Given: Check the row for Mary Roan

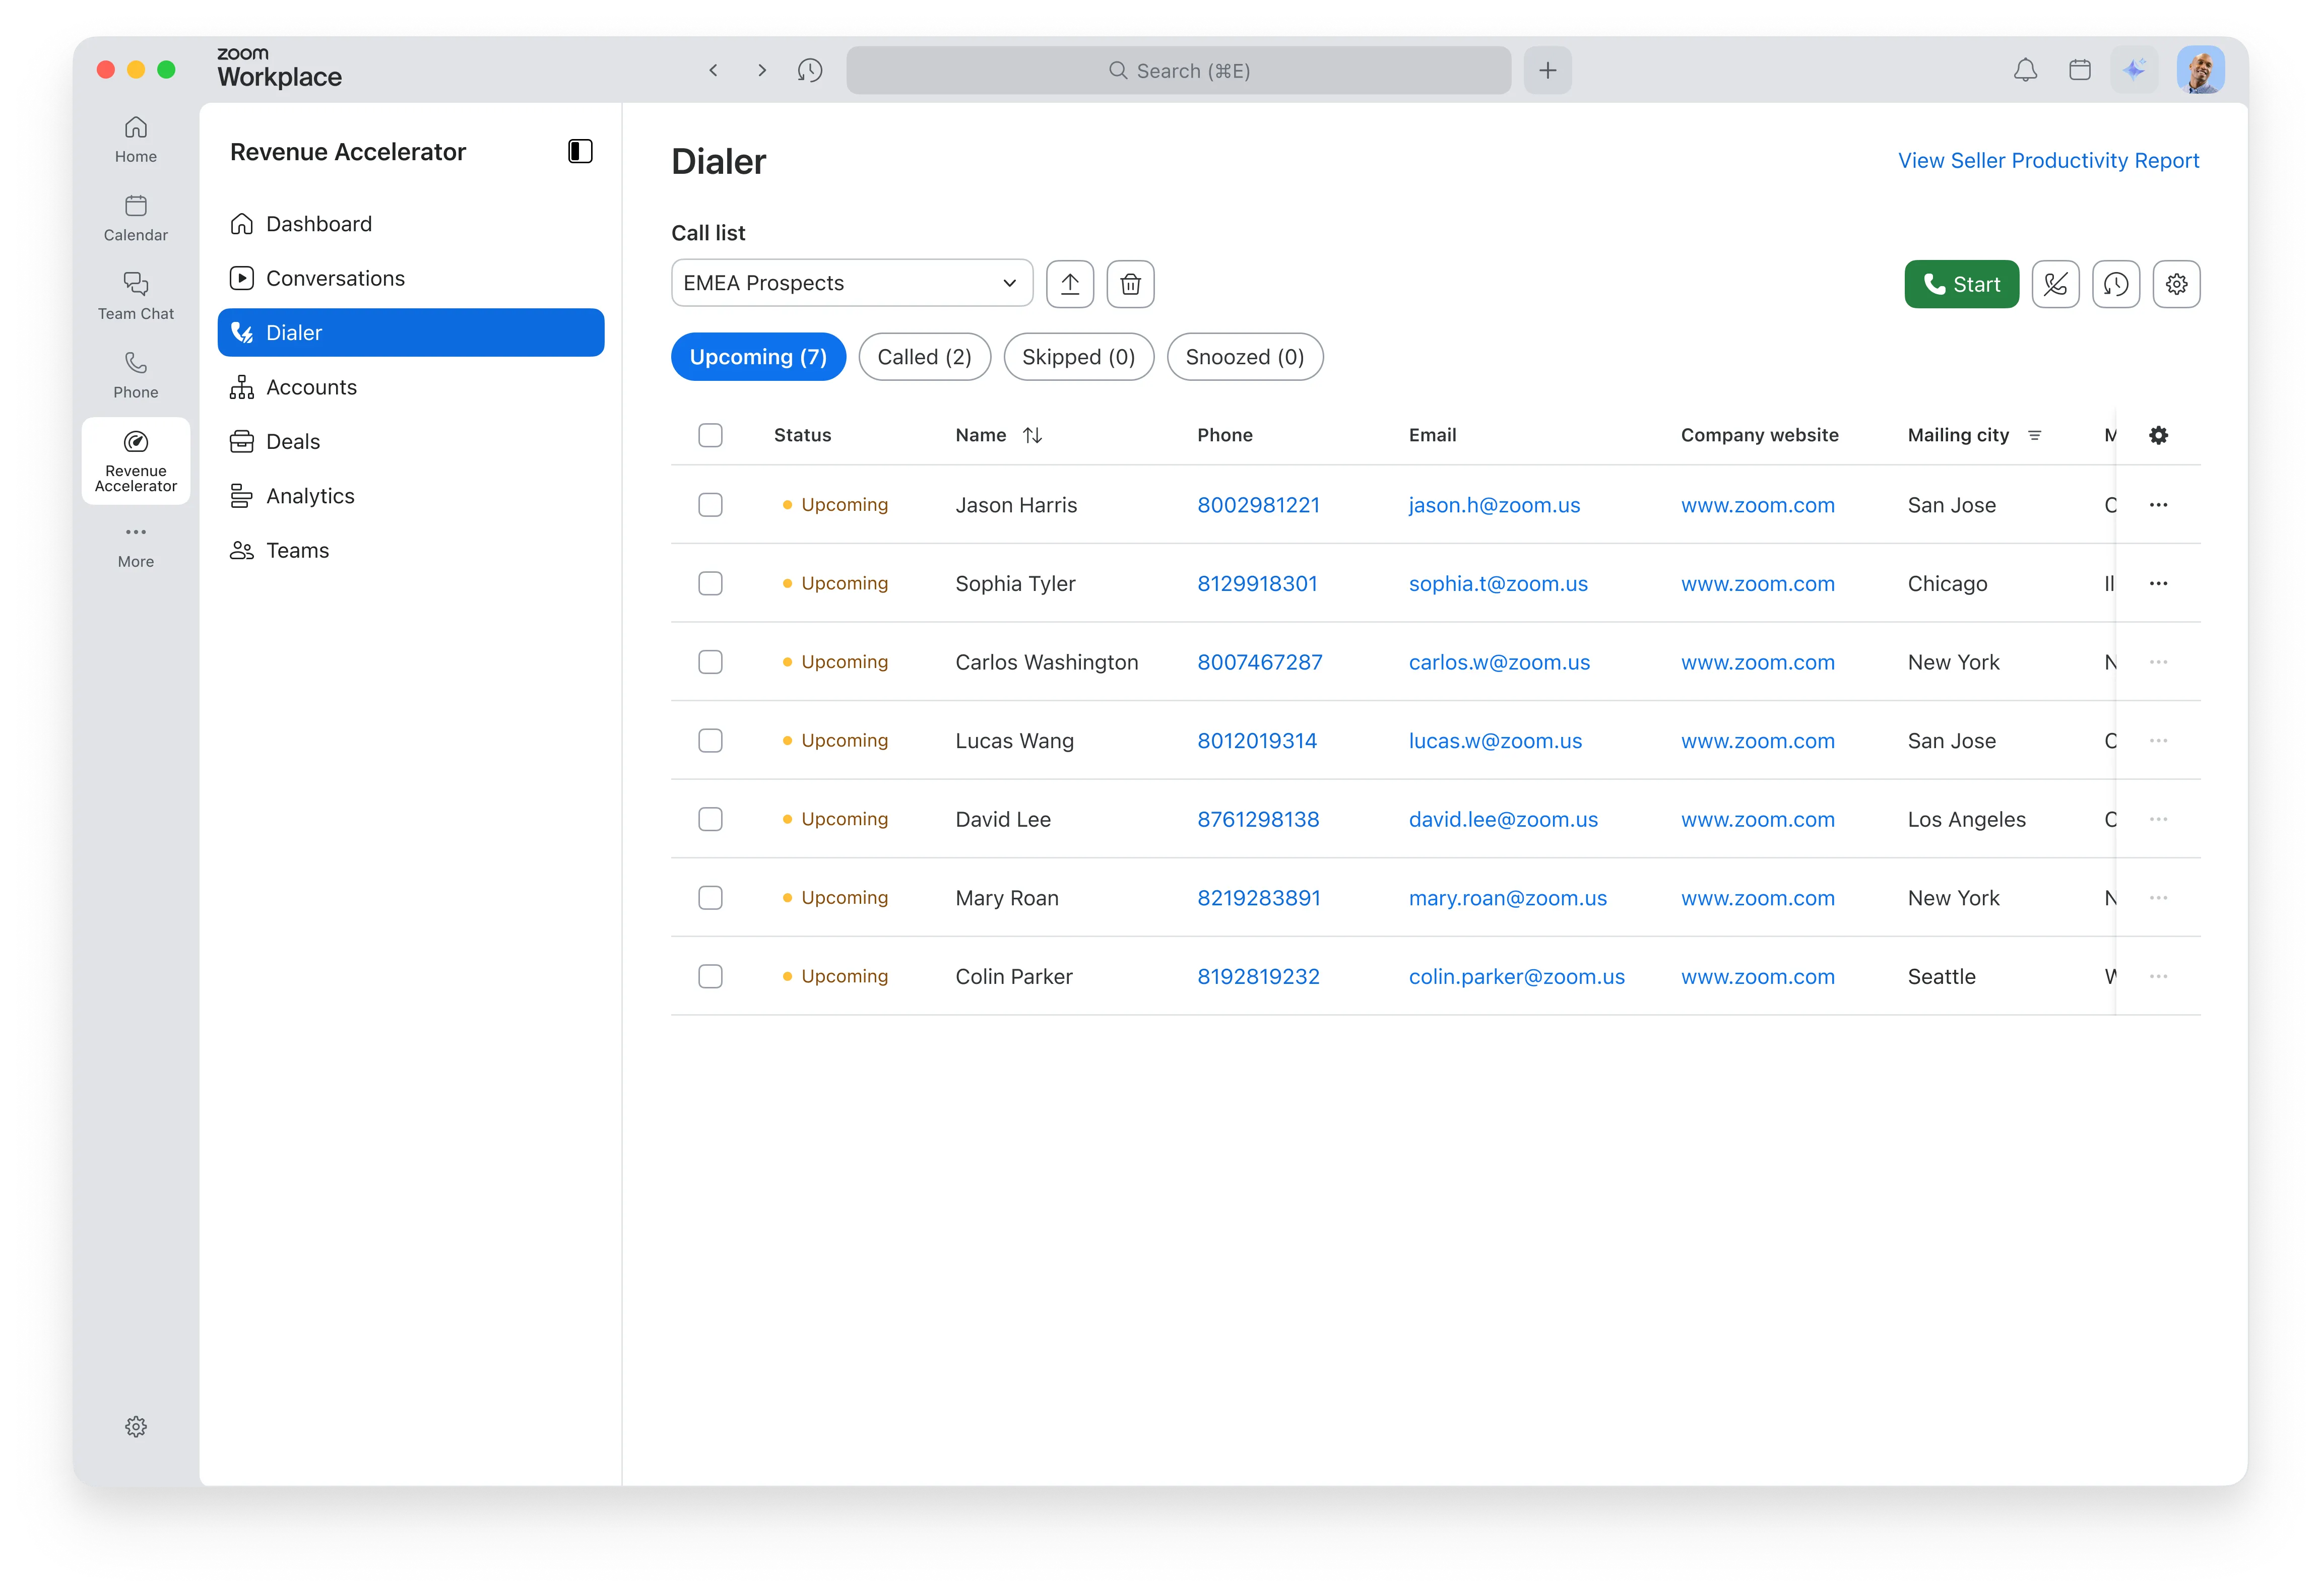Looking at the screenshot, I should 710,897.
